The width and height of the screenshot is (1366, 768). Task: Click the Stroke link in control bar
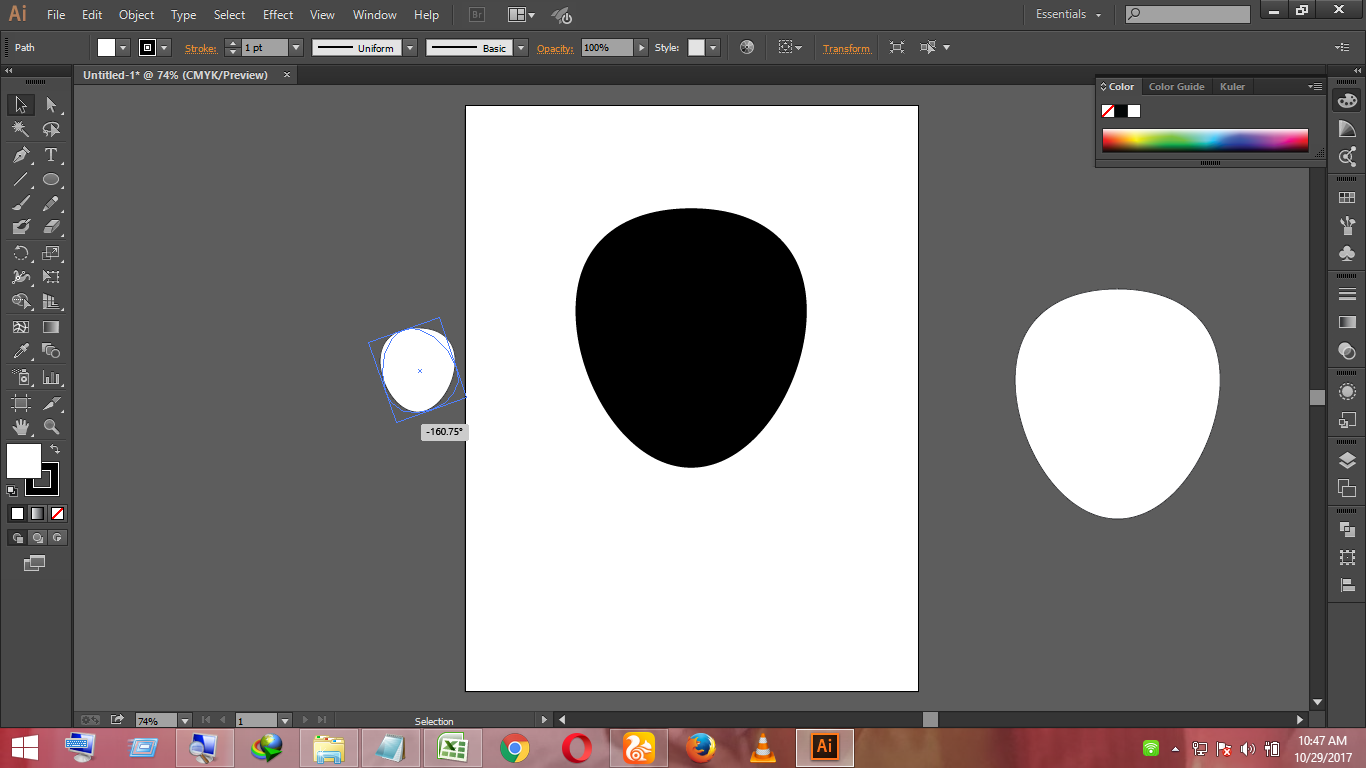[200, 48]
